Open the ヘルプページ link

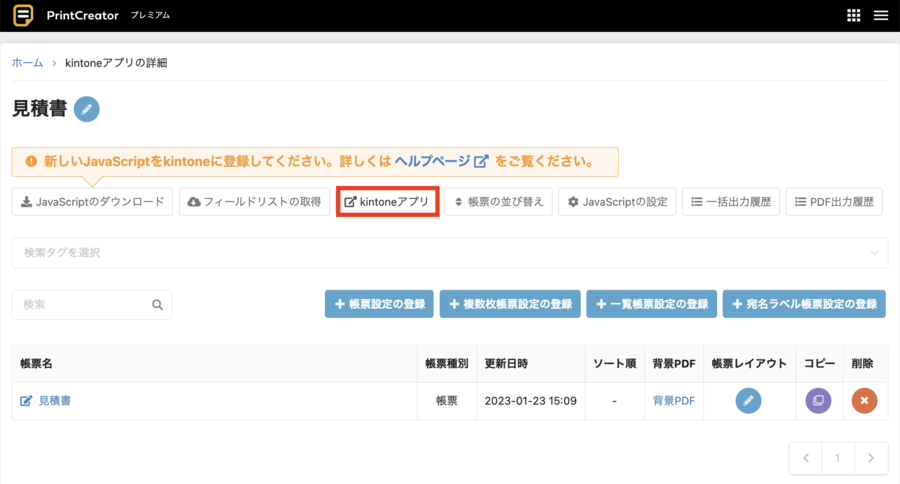[441, 161]
